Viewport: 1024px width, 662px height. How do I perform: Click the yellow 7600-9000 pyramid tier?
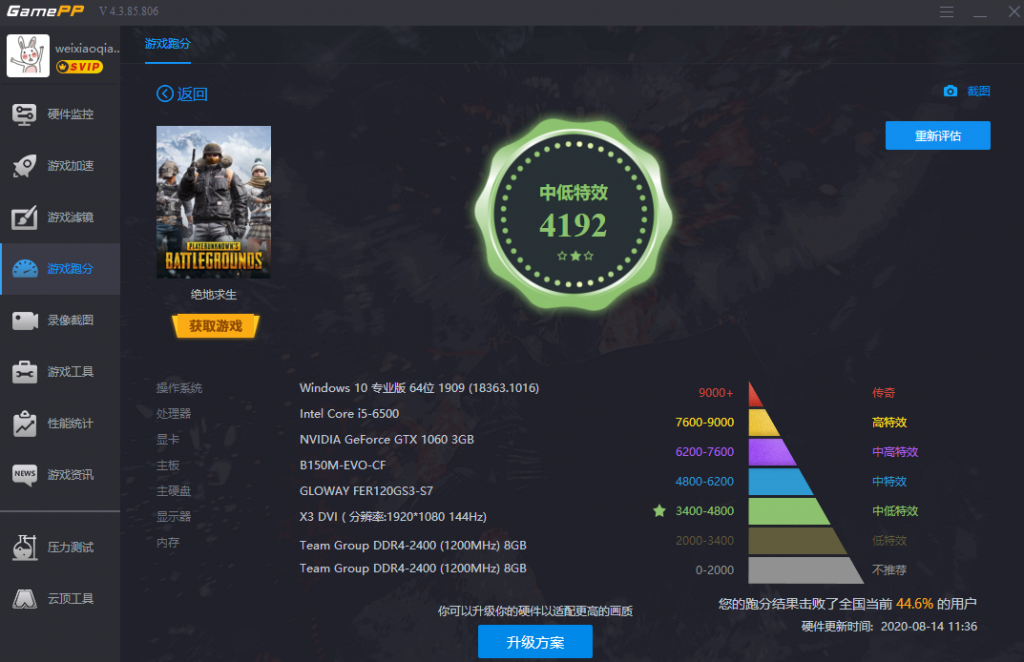pyautogui.click(x=764, y=422)
